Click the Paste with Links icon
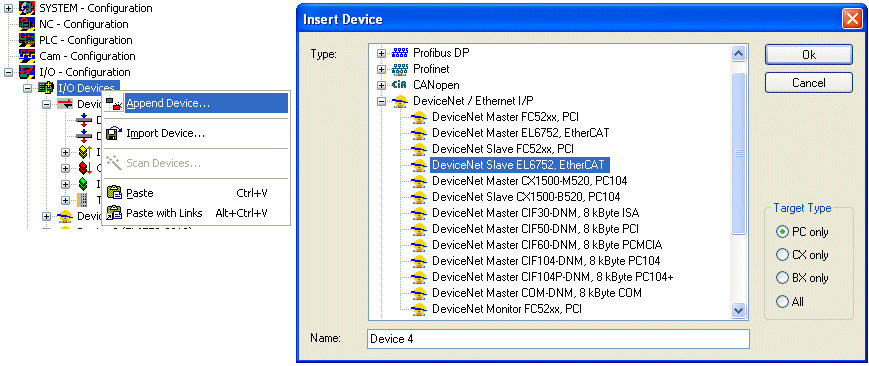 click(x=114, y=213)
